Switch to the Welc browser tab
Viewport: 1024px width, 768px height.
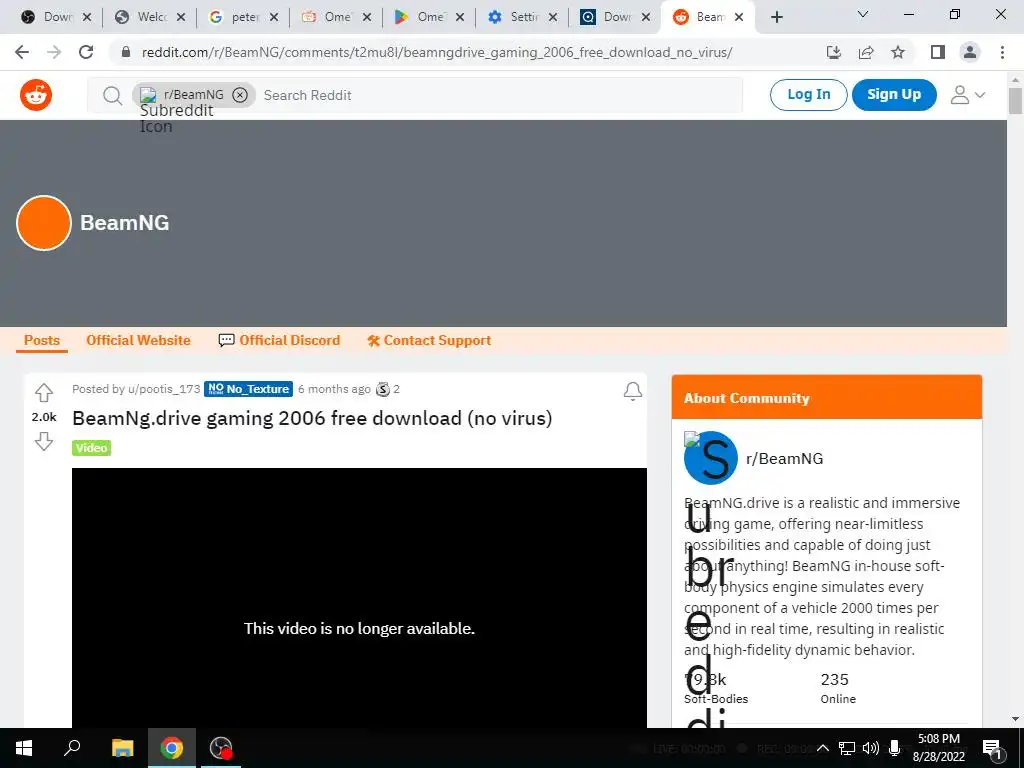point(149,17)
